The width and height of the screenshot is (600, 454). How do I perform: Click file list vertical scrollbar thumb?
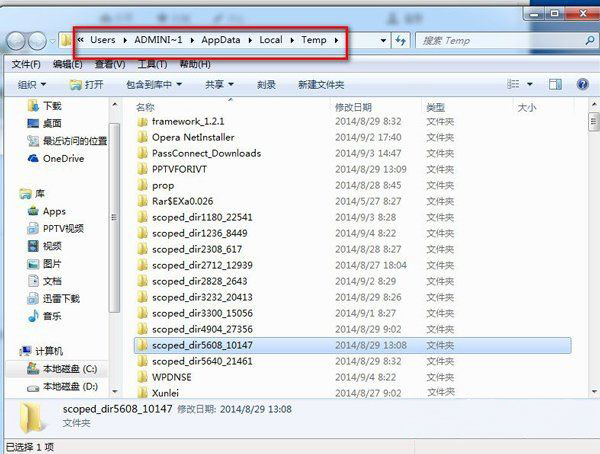pos(593,122)
